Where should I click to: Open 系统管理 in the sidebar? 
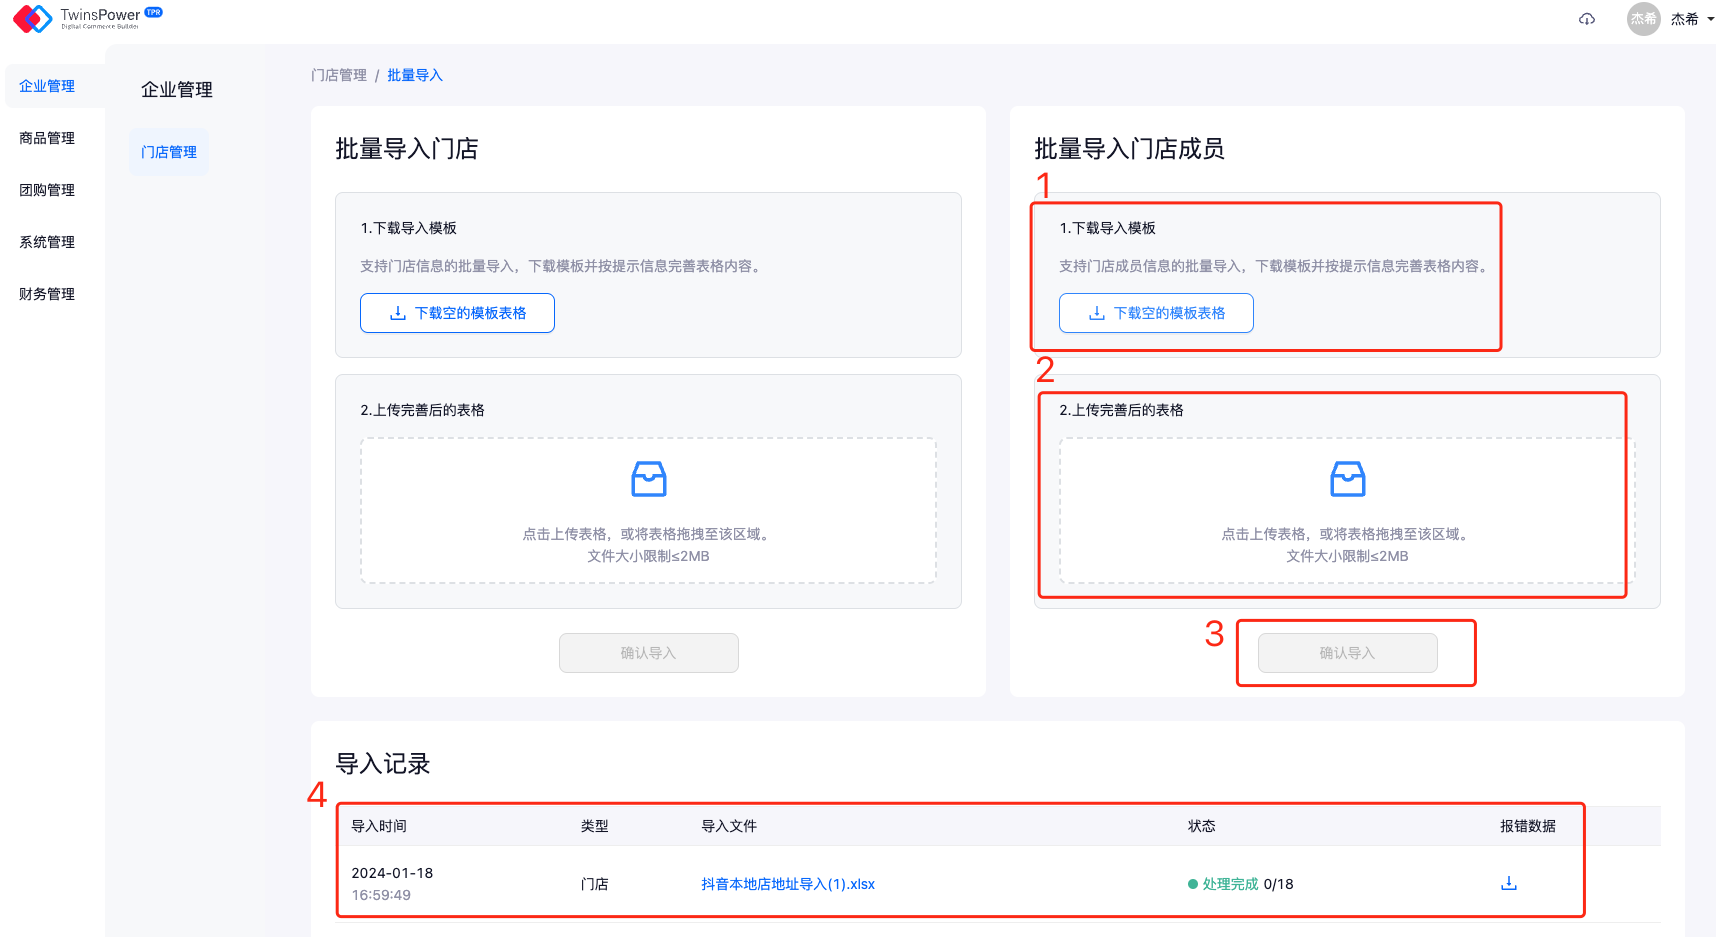(47, 242)
